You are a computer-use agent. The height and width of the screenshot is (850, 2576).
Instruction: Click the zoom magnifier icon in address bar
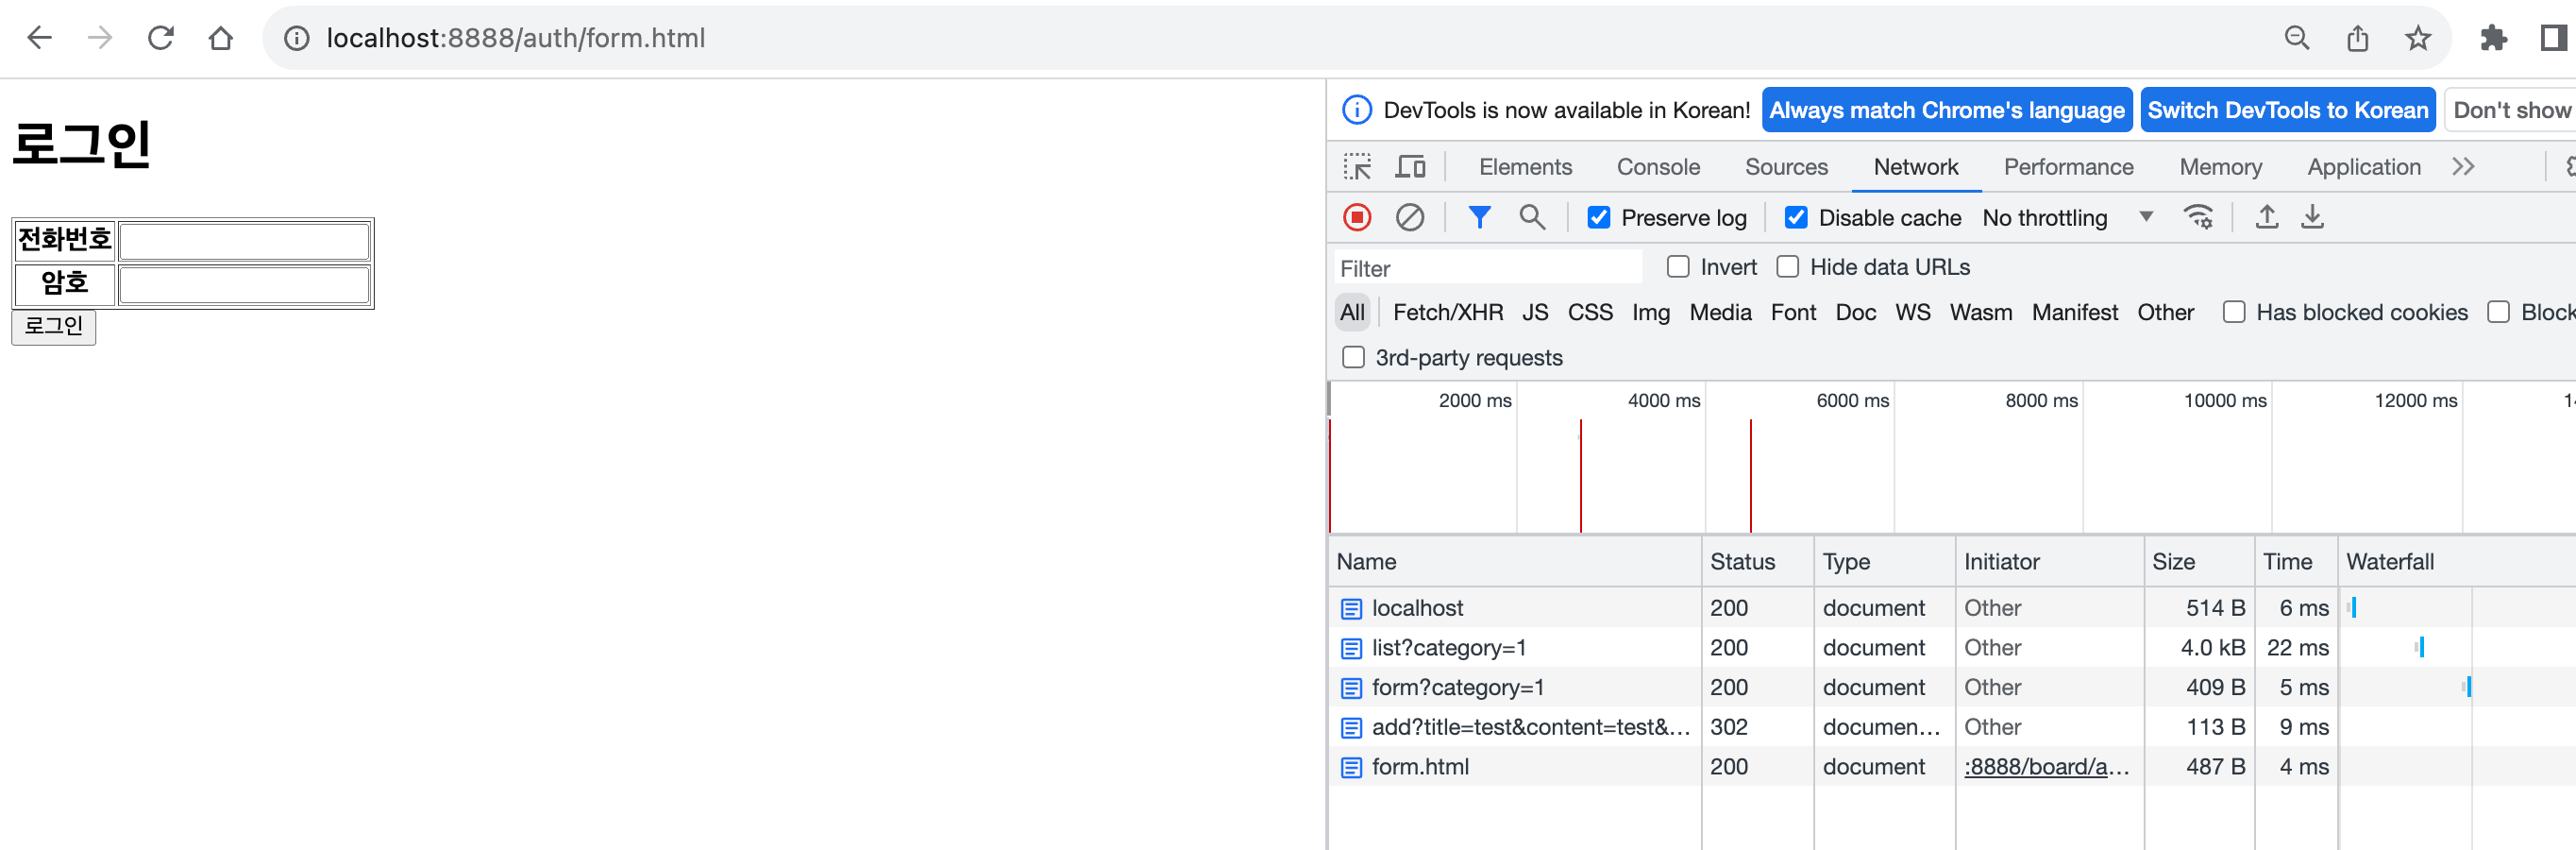coord(2297,38)
